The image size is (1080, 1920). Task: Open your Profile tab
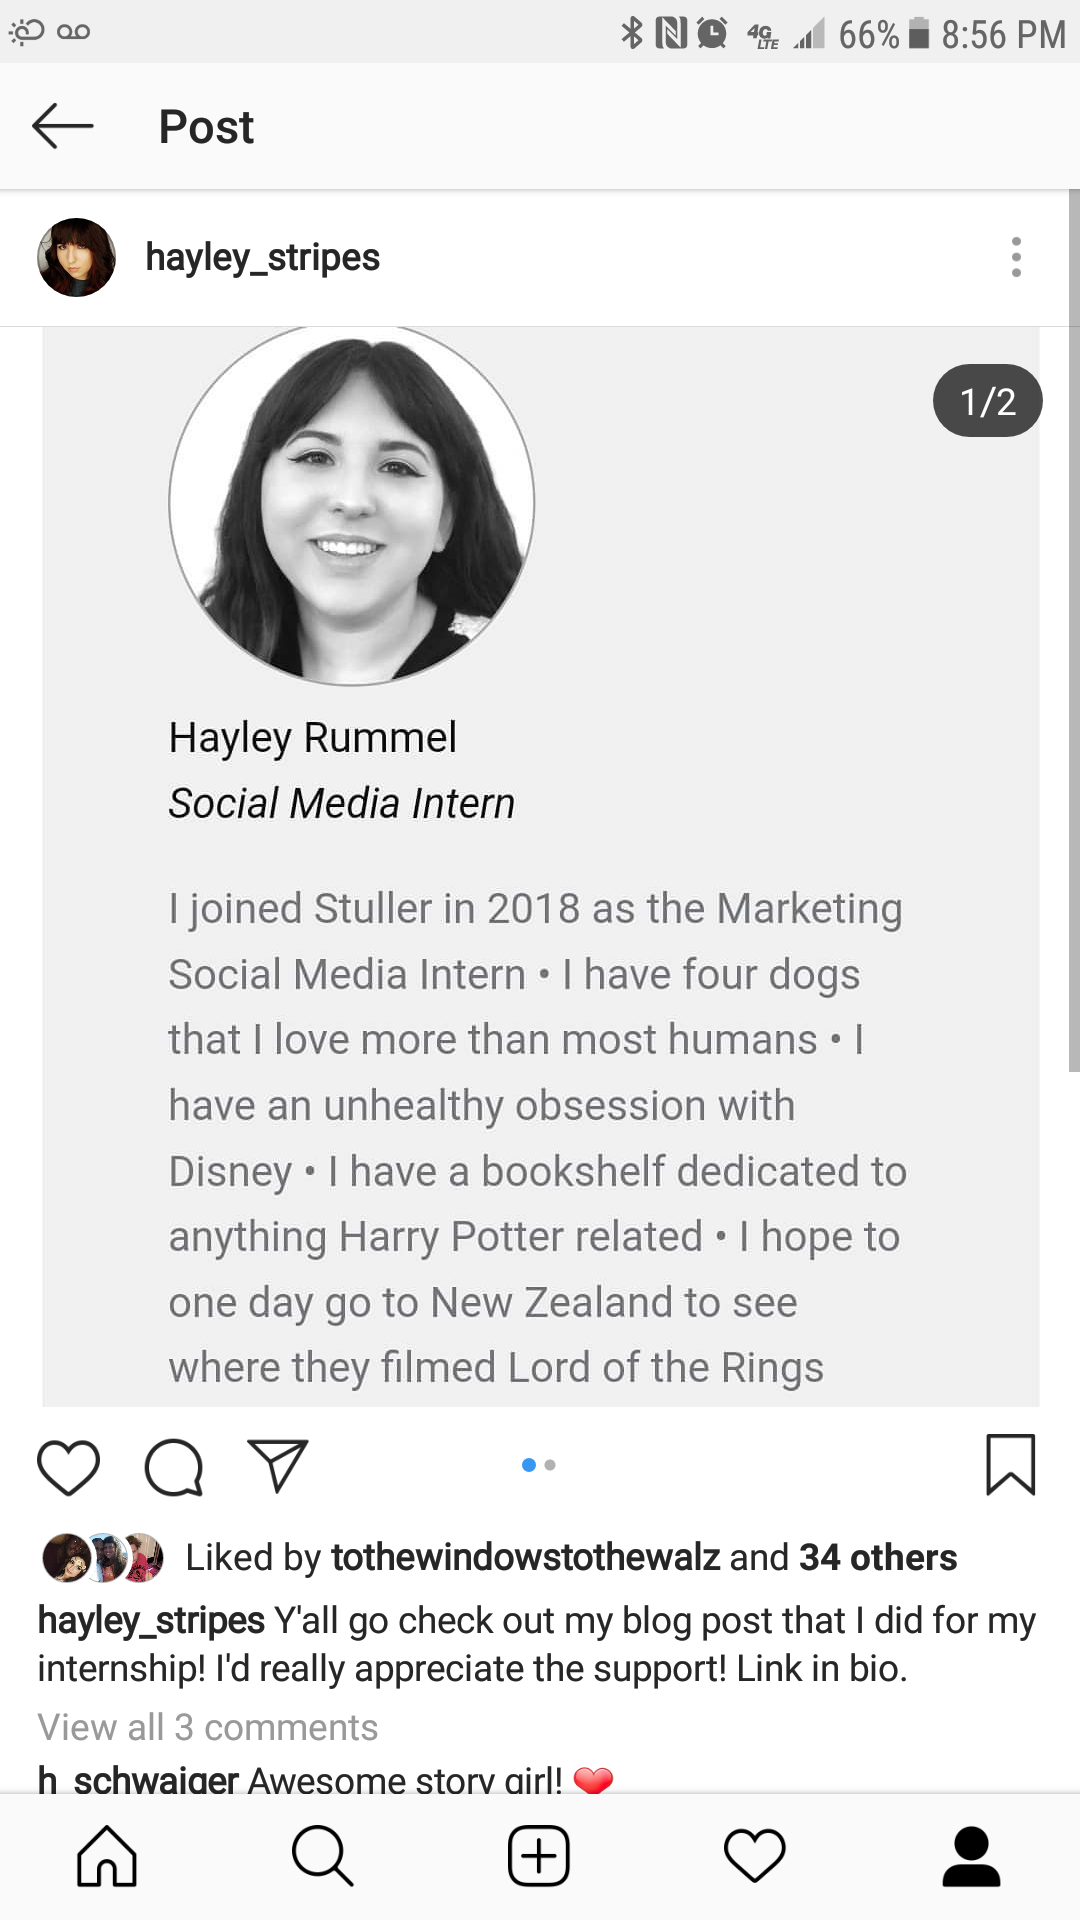coord(971,1856)
